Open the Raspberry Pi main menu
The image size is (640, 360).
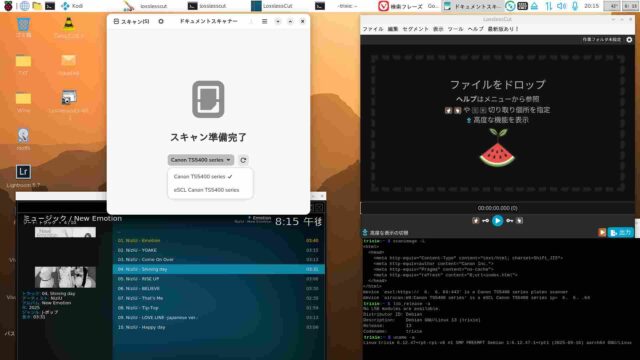point(8,6)
